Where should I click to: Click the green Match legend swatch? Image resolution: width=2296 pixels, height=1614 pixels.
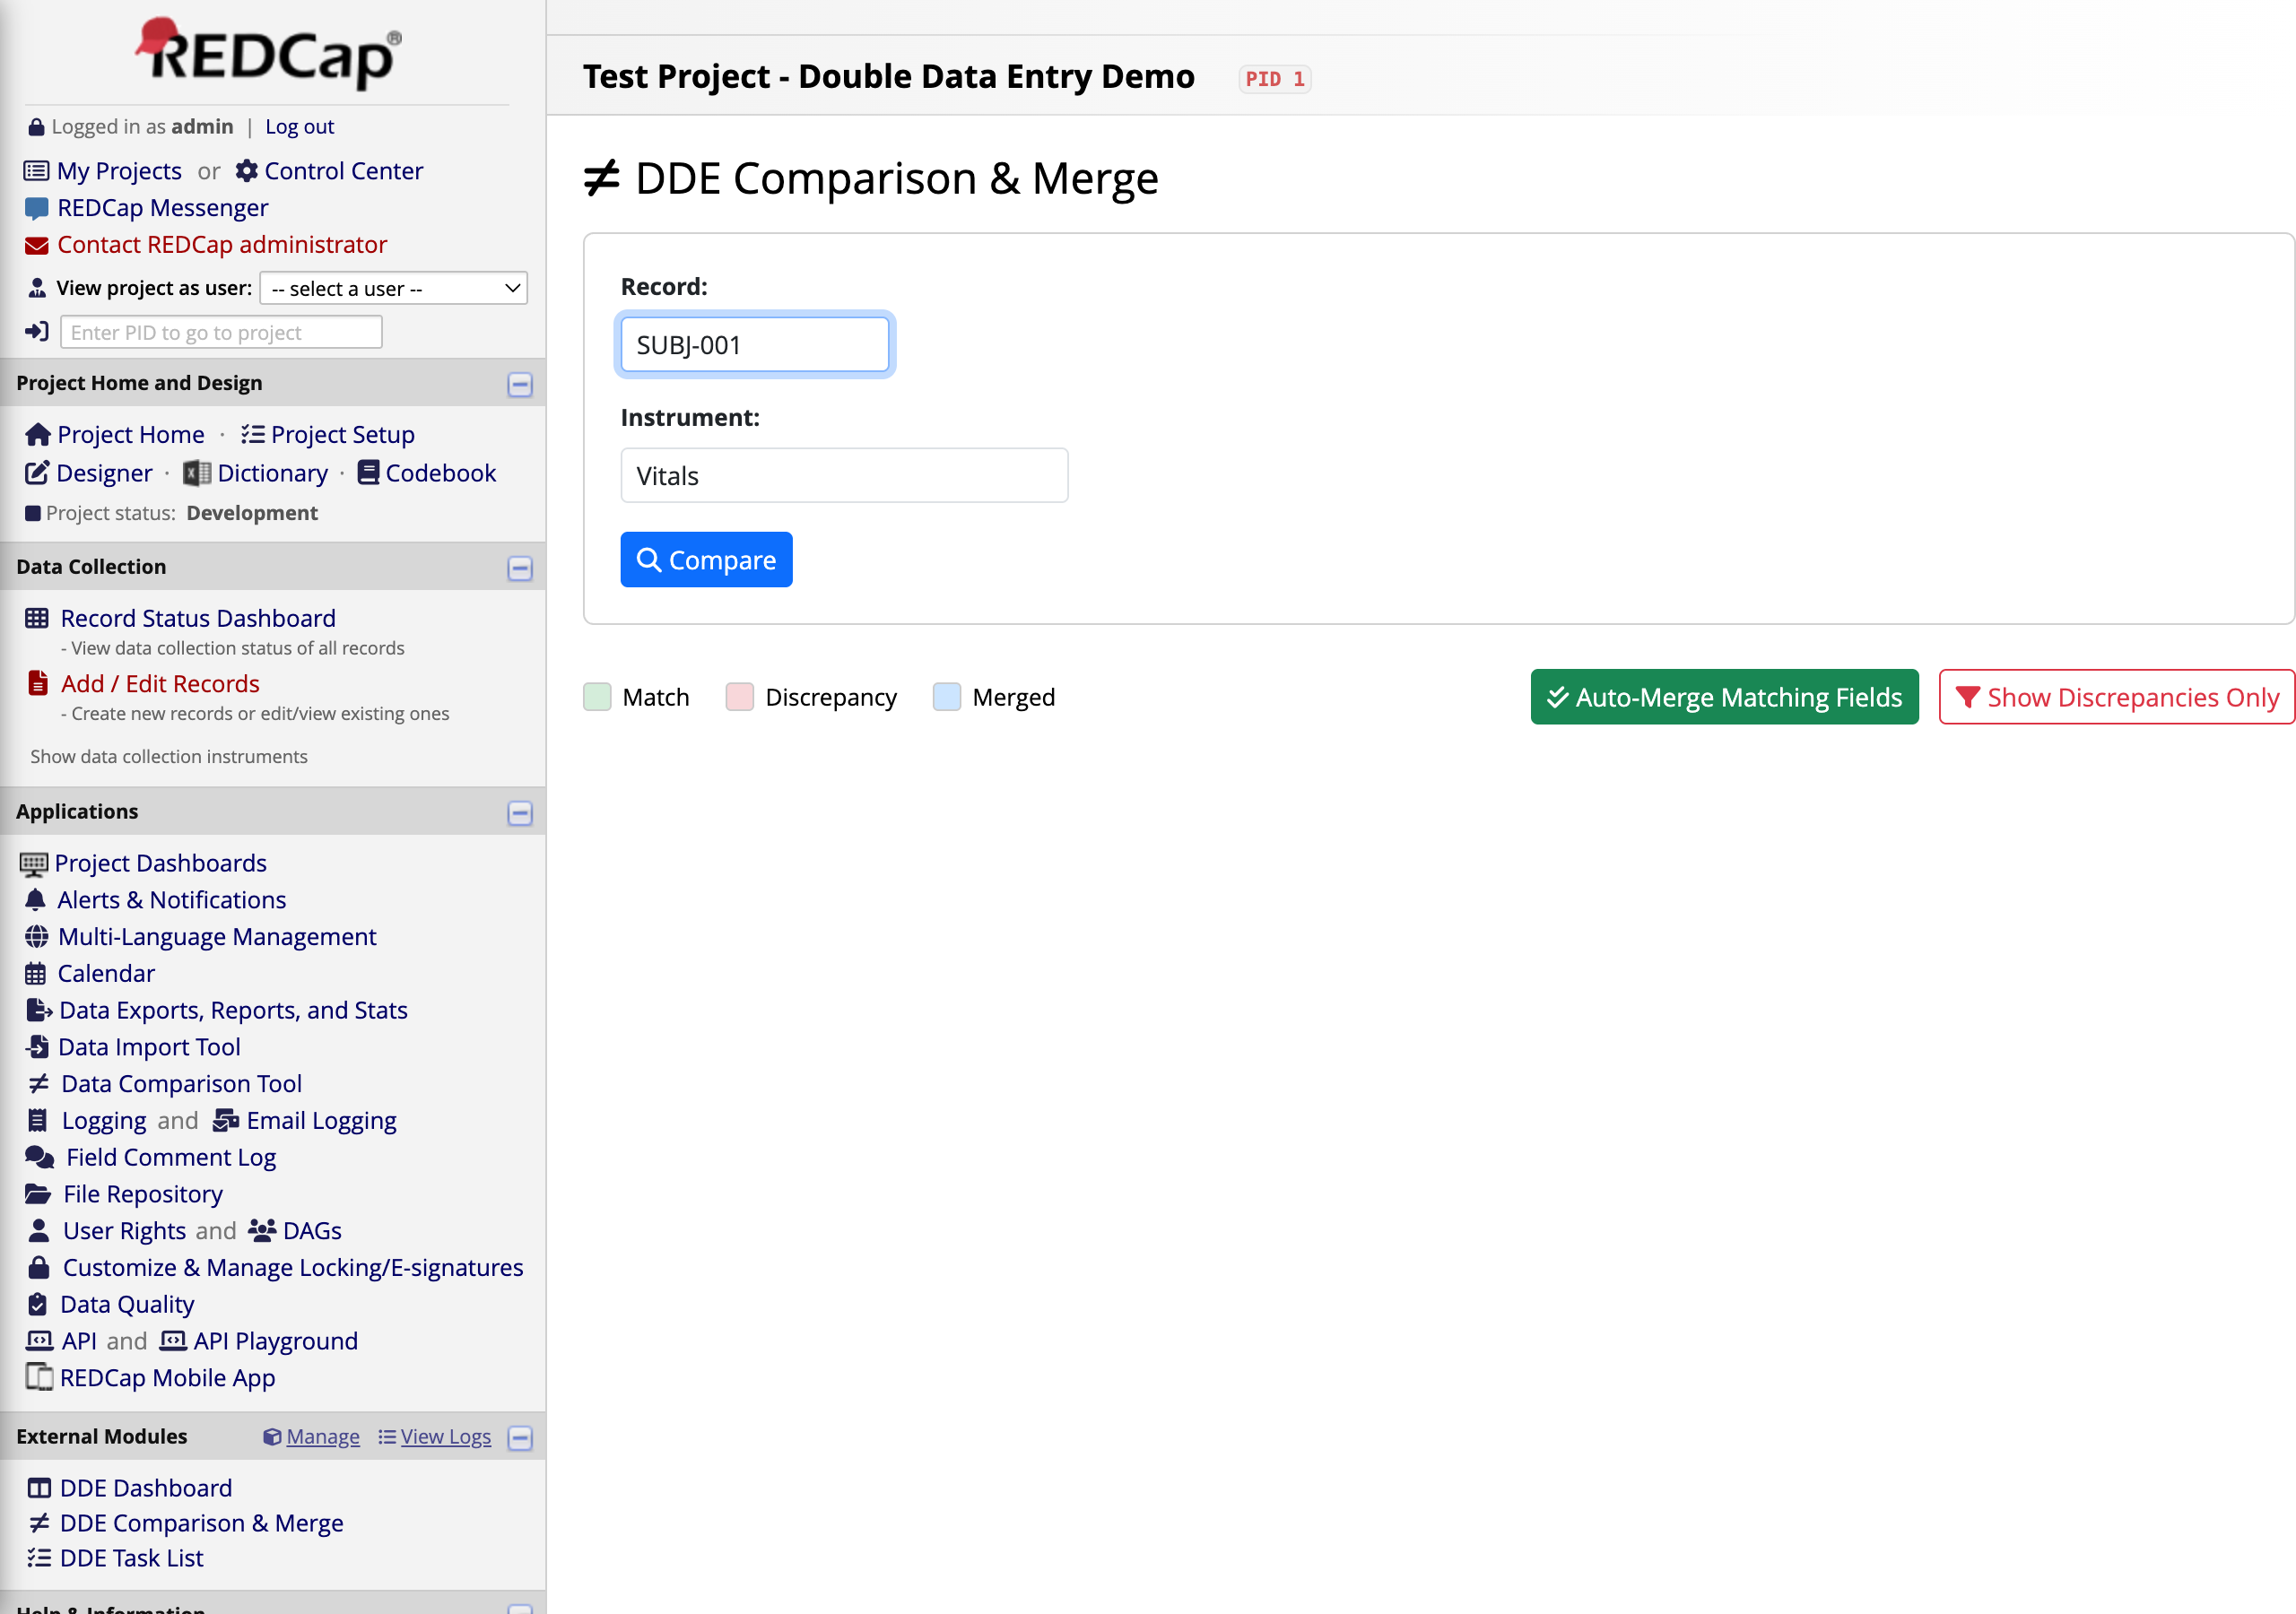(597, 697)
